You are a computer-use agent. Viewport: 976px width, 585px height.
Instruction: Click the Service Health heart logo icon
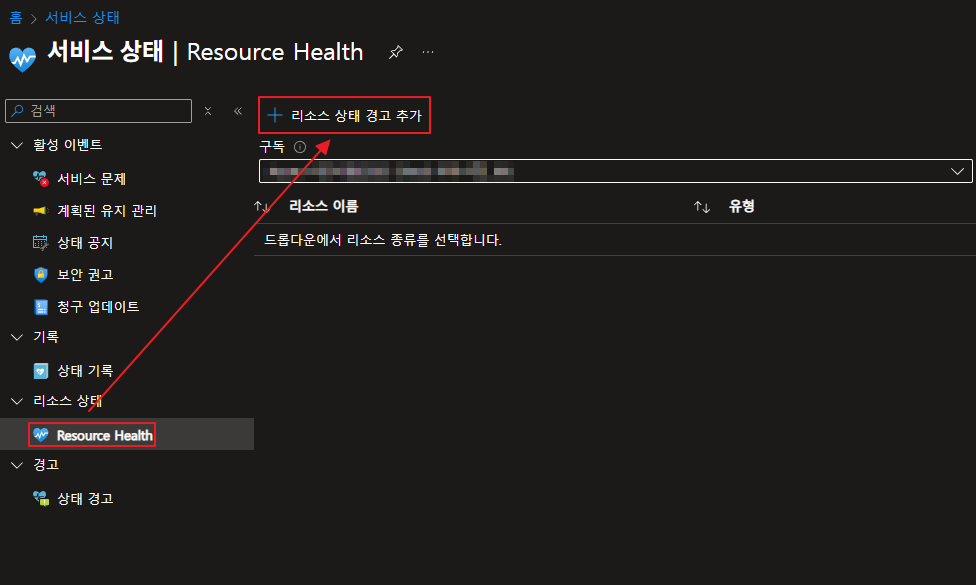[22, 59]
